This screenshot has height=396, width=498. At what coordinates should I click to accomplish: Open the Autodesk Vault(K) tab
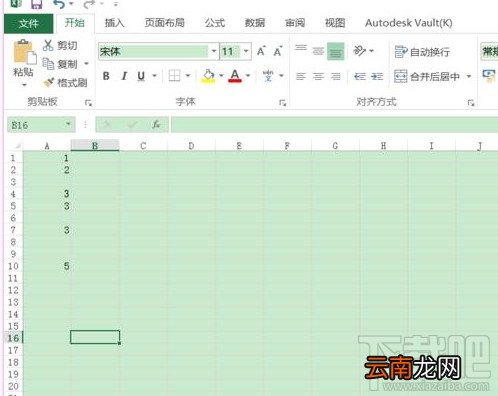(409, 23)
